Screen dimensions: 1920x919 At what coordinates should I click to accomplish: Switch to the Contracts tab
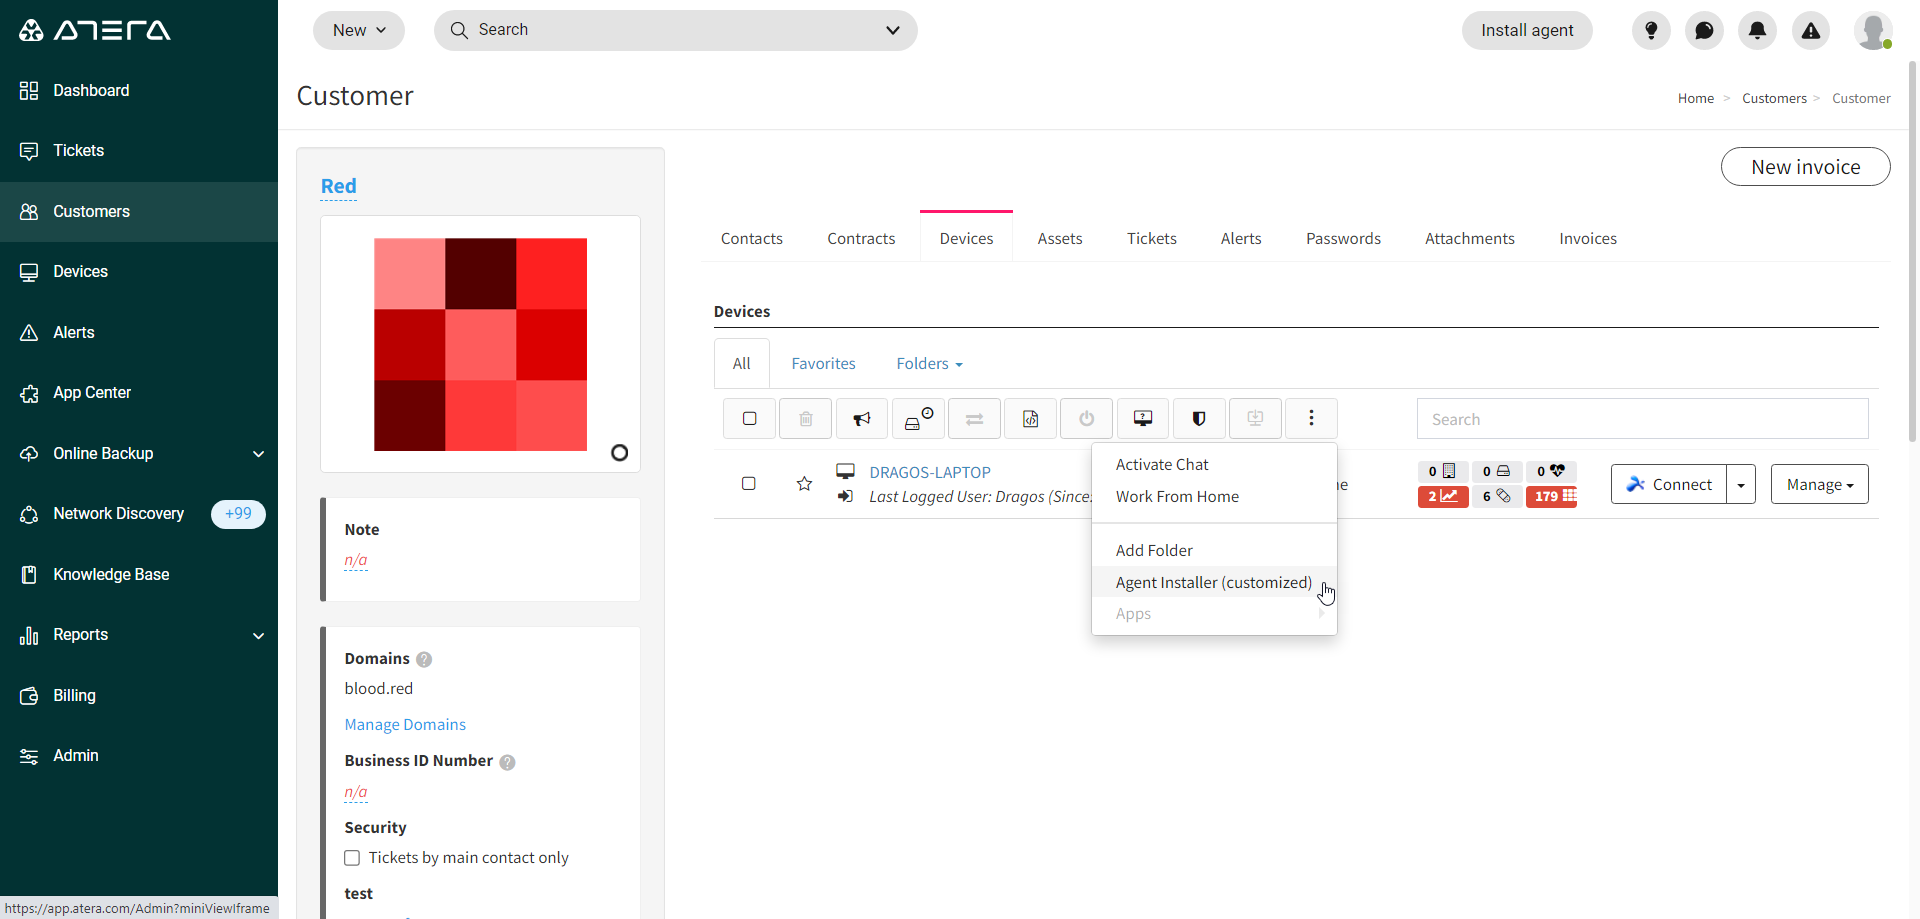(861, 239)
